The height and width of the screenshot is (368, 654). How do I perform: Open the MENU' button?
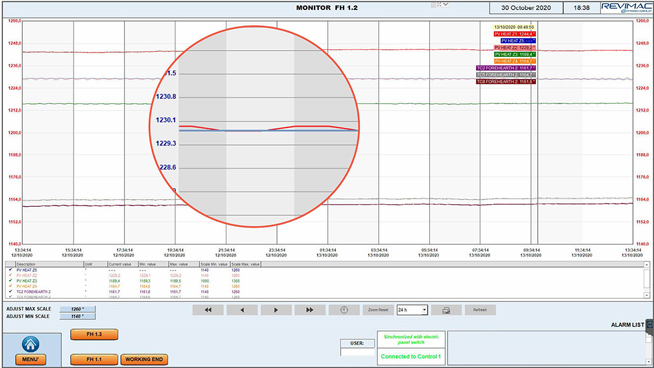(x=30, y=359)
